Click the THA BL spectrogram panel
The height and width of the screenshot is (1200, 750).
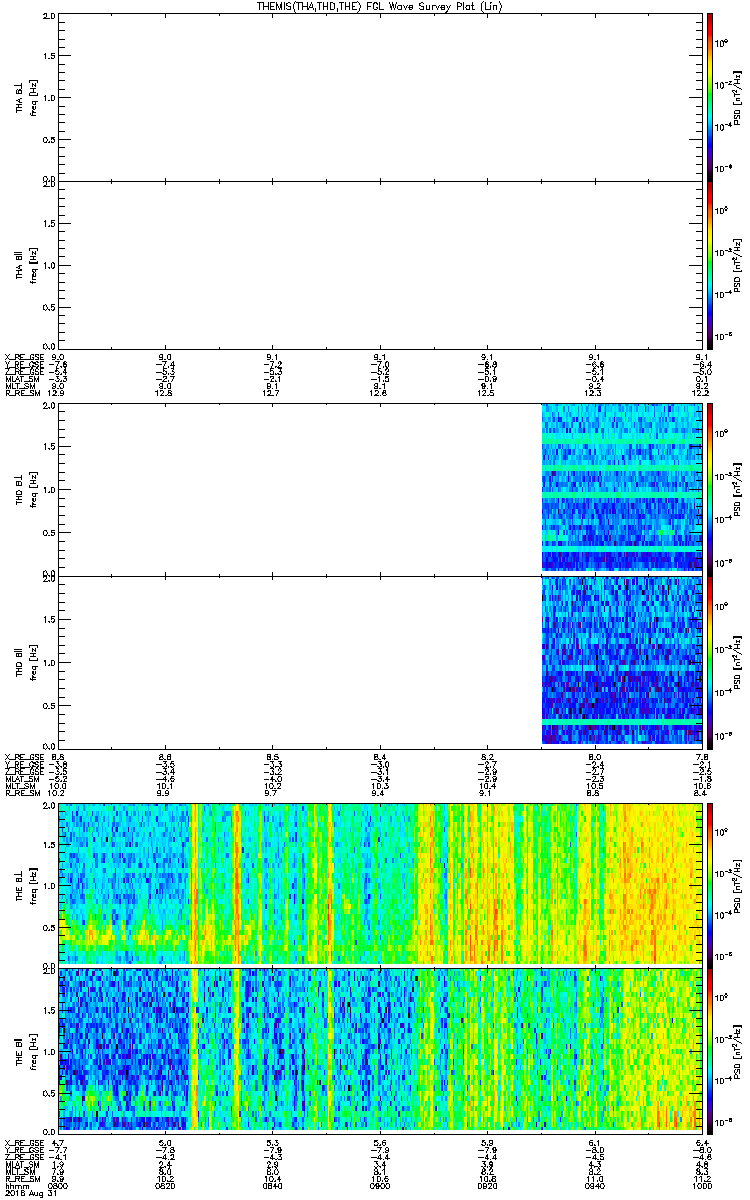point(380,96)
